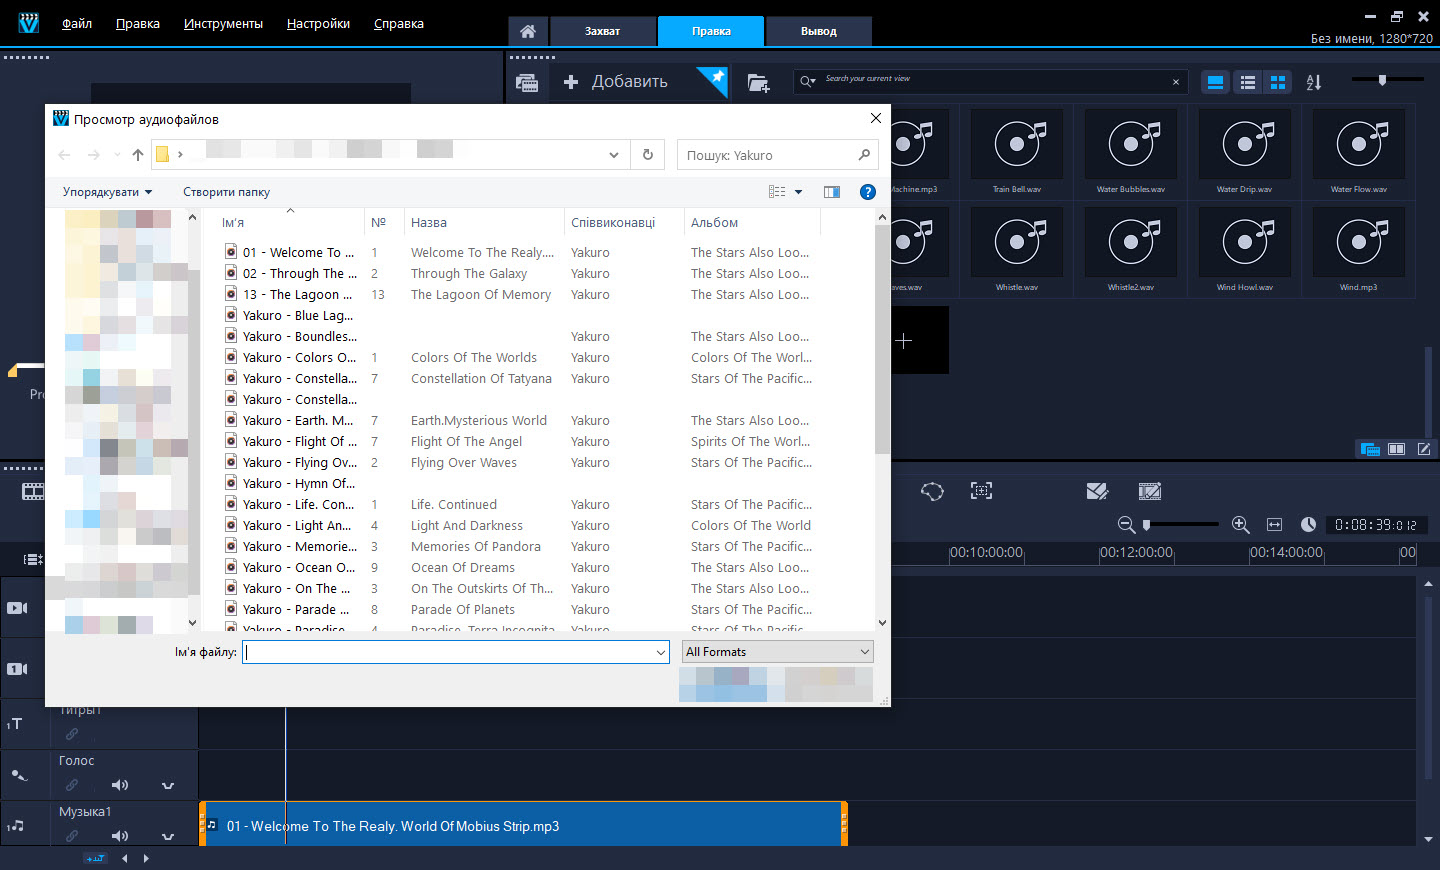Toggle the file dialog preview pane

tap(832, 192)
